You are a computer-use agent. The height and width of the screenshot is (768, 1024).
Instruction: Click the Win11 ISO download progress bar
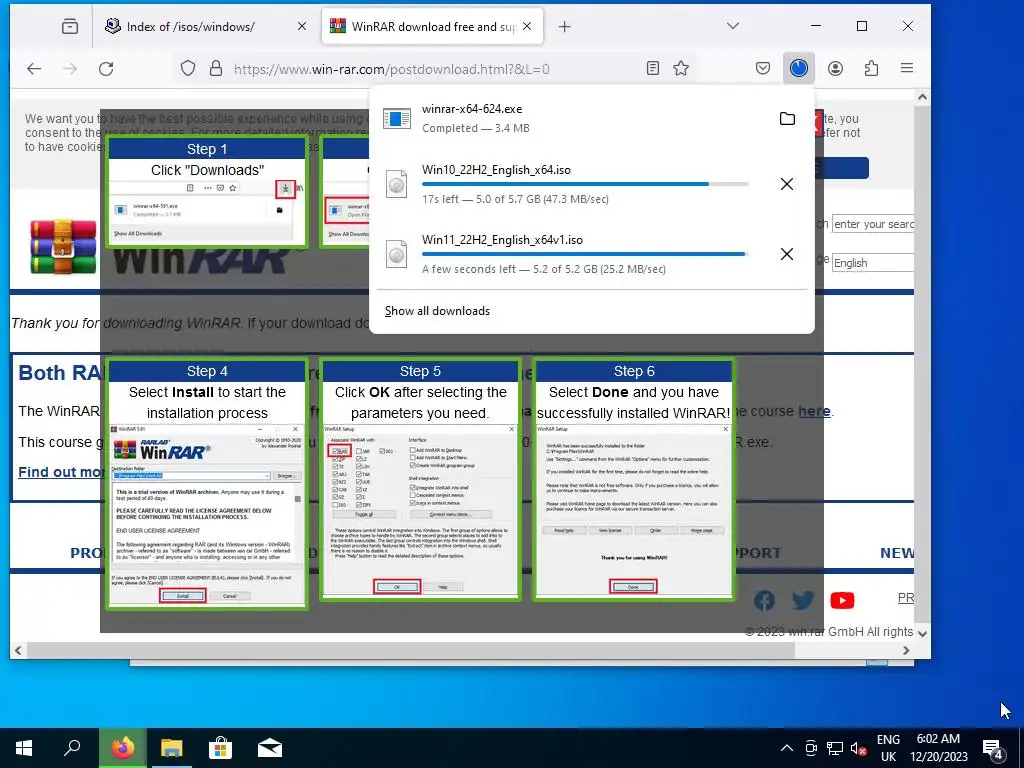pyautogui.click(x=585, y=254)
